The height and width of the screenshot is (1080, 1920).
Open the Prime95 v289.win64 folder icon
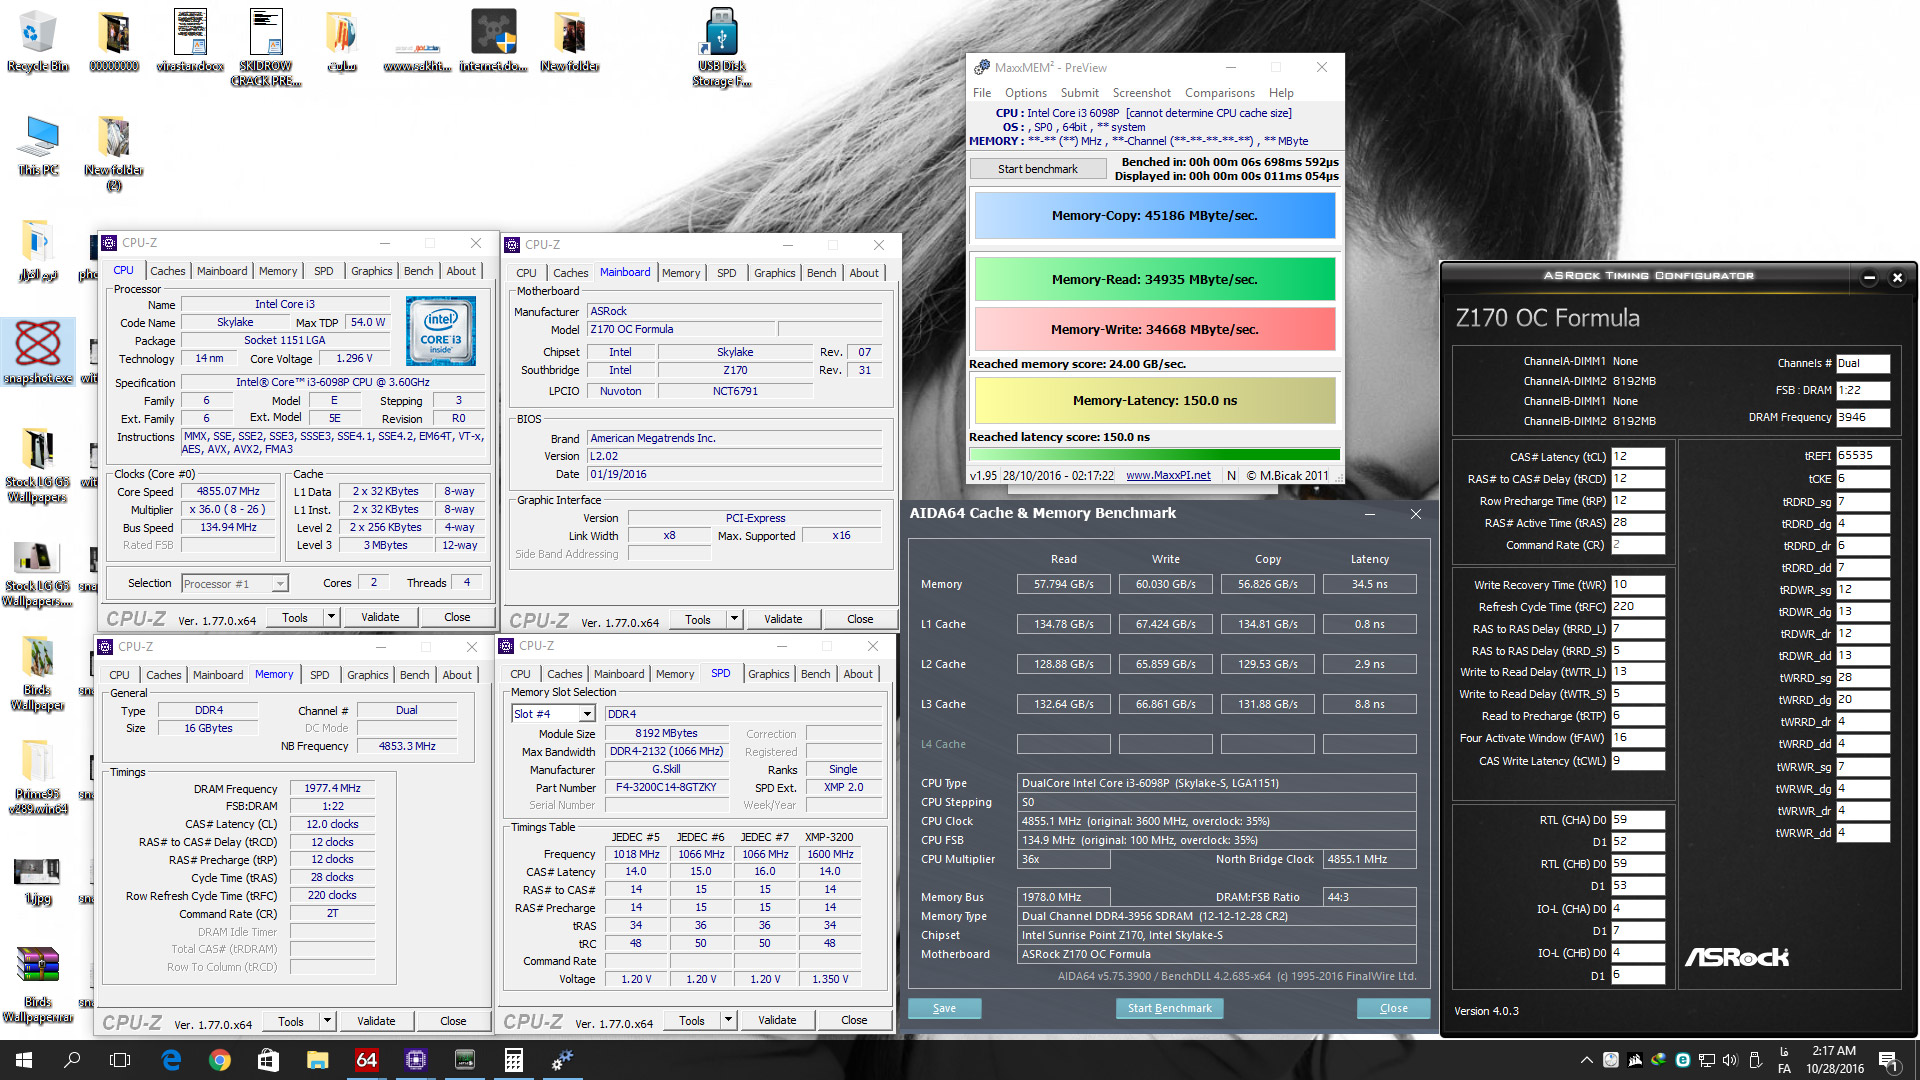[37, 777]
